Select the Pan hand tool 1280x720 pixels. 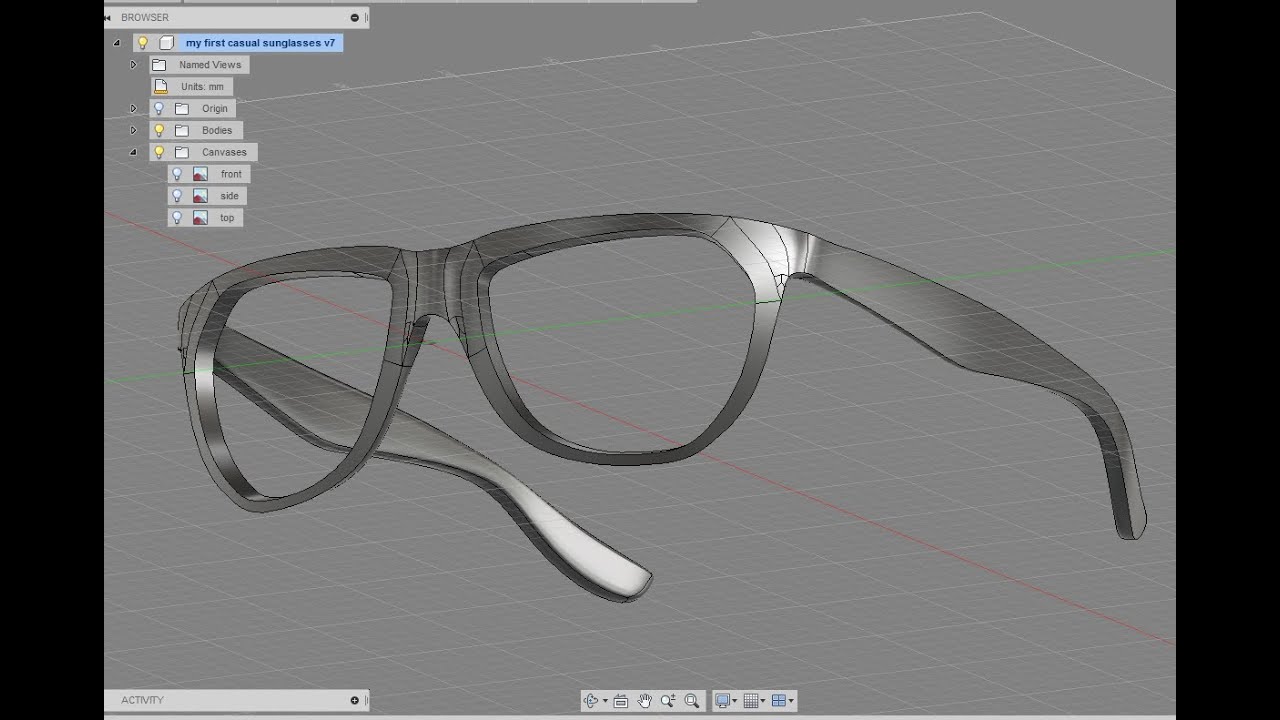(645, 701)
